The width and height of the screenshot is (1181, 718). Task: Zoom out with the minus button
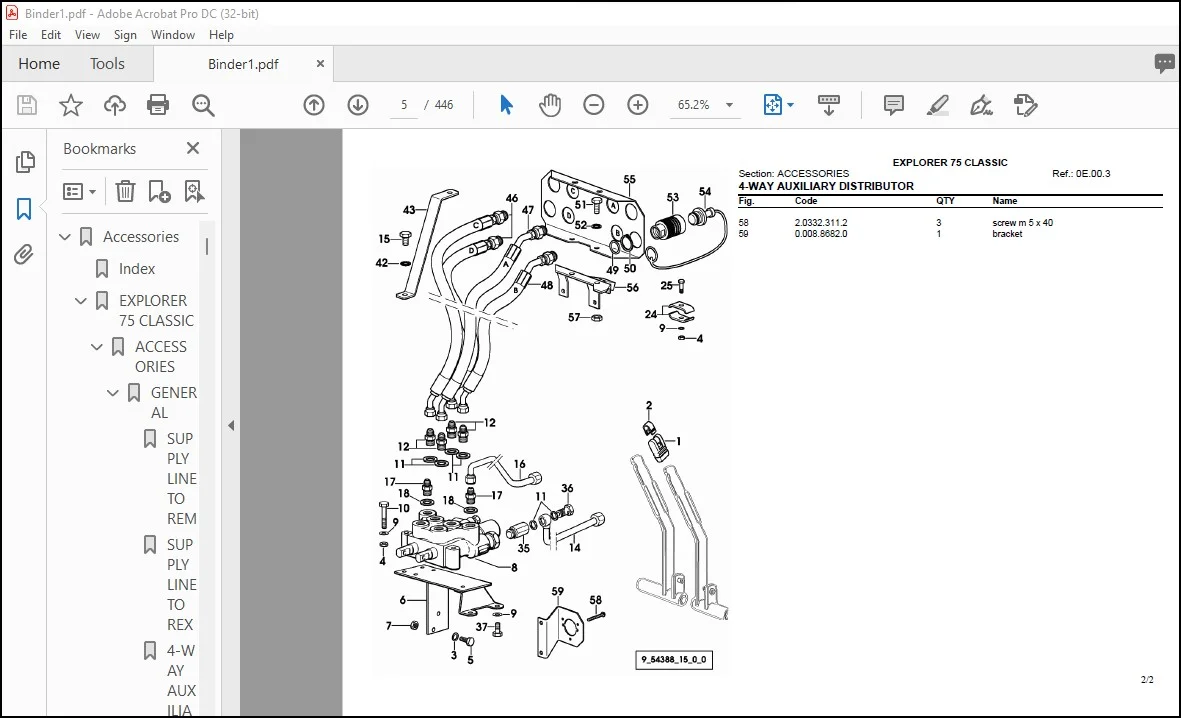click(x=594, y=105)
